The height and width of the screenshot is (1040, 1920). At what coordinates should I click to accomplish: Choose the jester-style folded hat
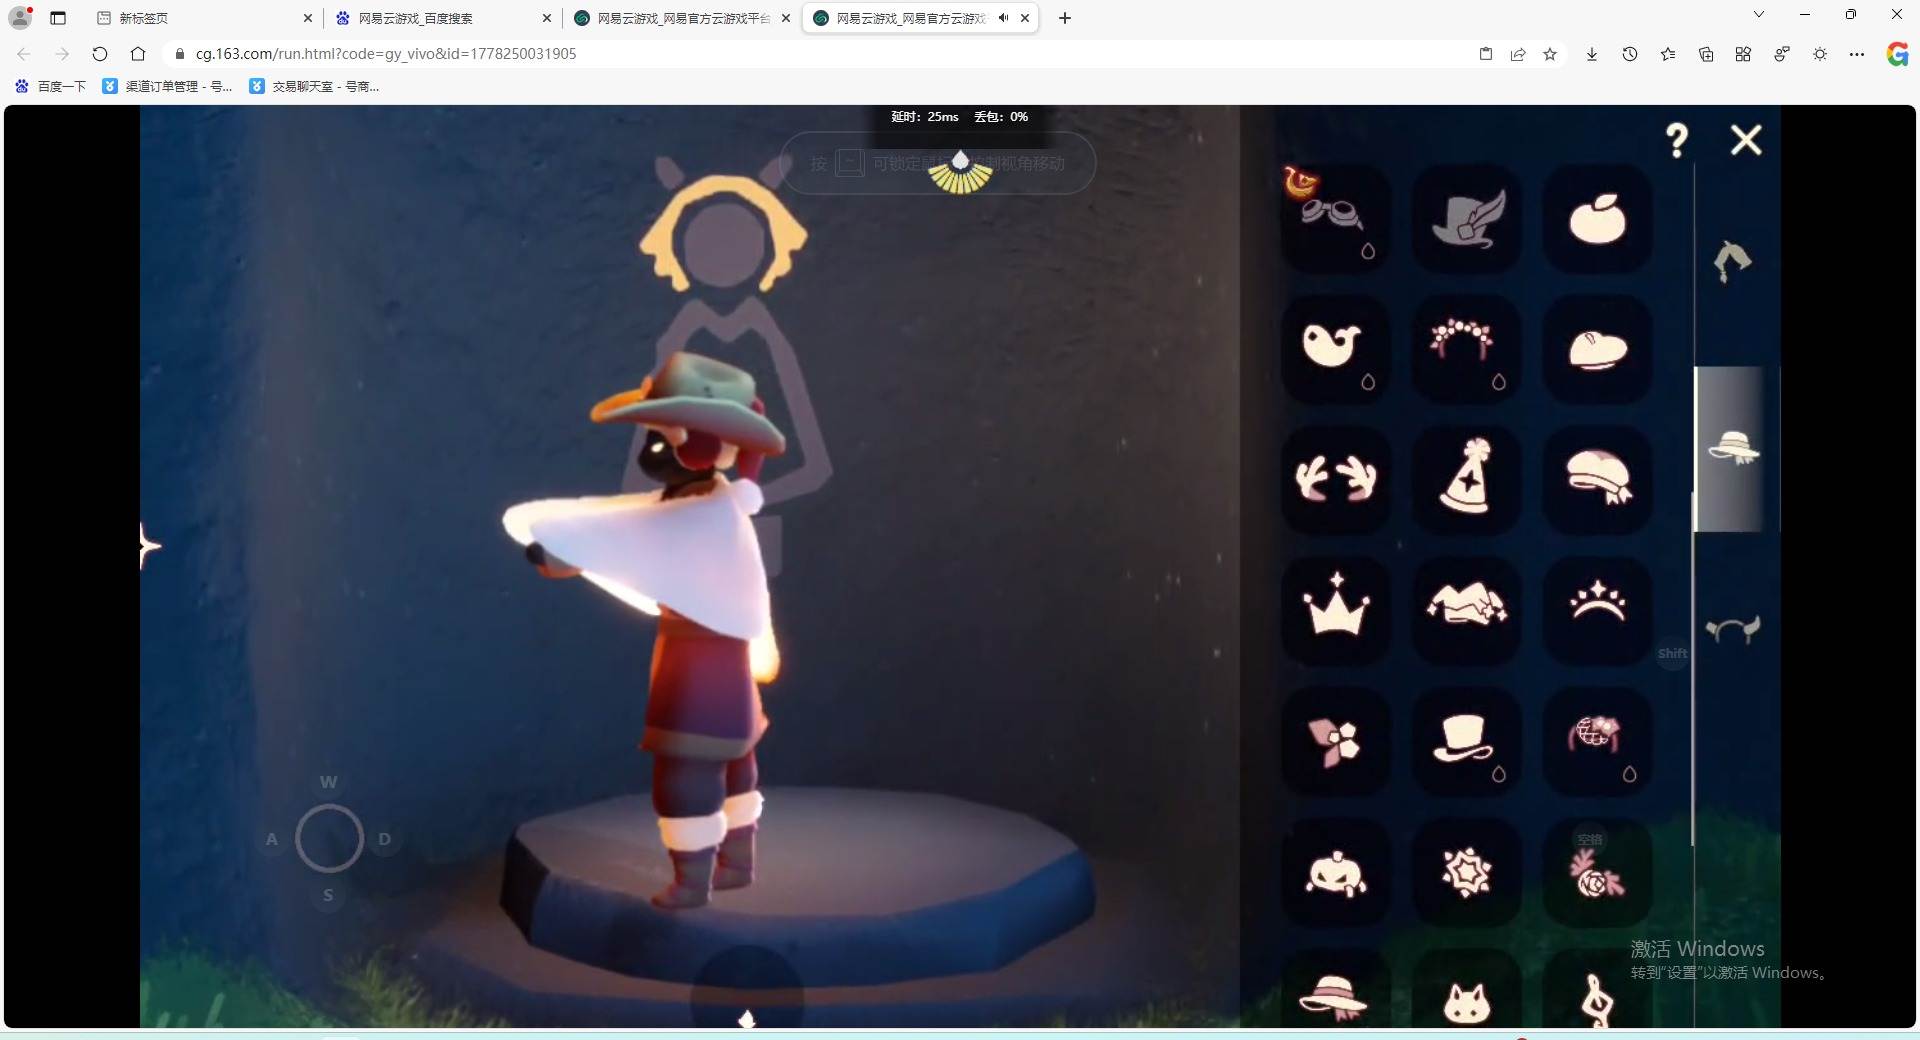tap(1466, 610)
